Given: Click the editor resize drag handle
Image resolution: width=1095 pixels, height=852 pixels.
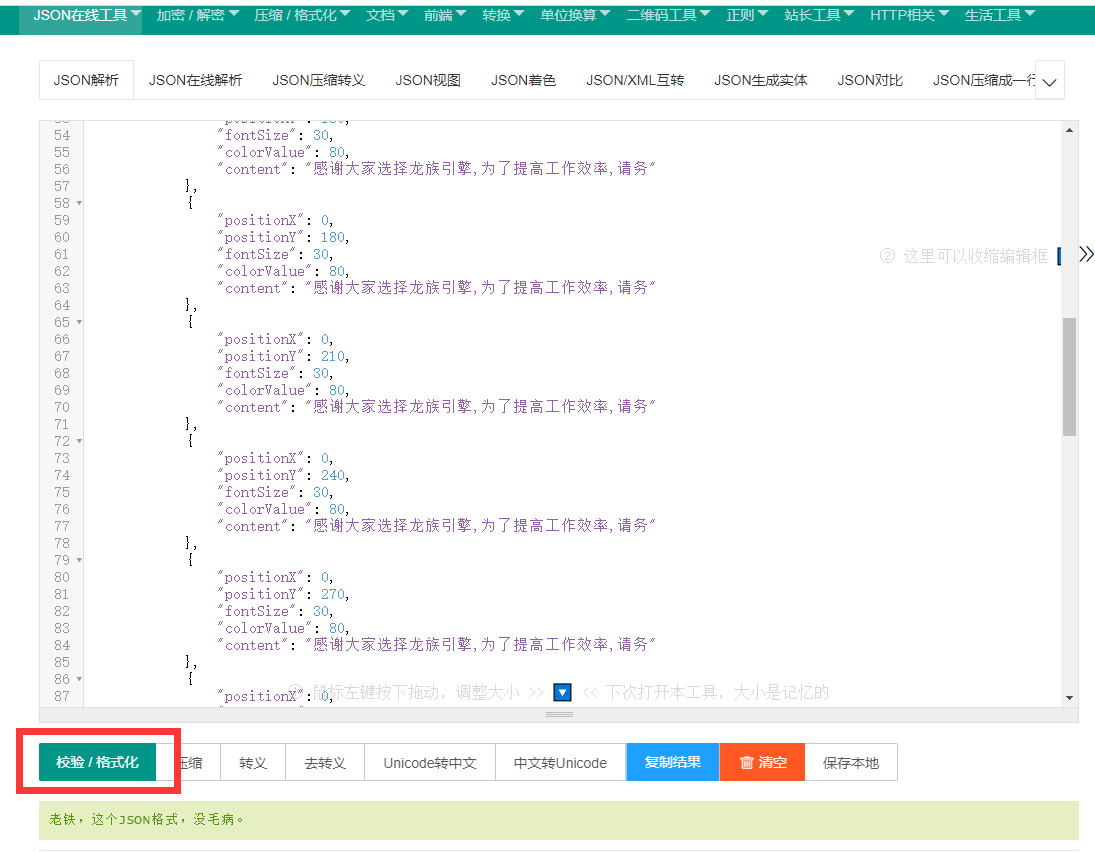Looking at the screenshot, I should [559, 714].
